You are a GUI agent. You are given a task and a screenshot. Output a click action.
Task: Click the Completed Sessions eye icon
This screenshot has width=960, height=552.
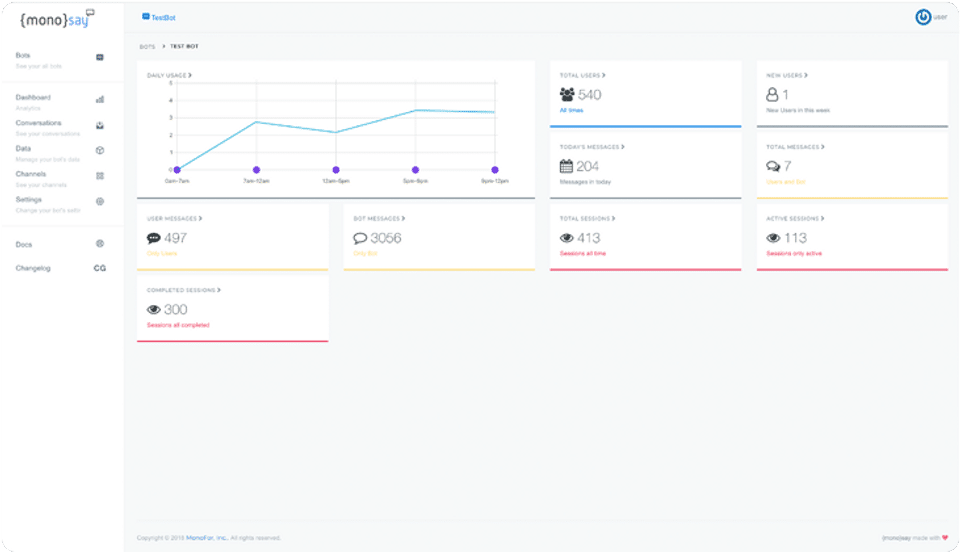tap(154, 310)
